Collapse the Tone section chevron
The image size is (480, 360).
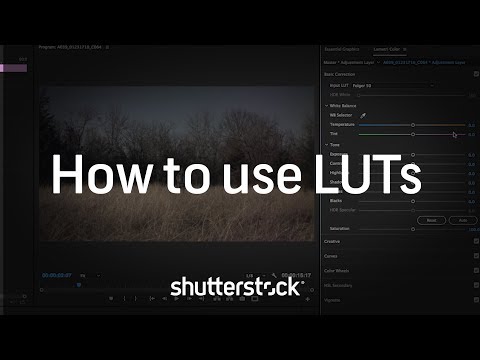coord(327,145)
